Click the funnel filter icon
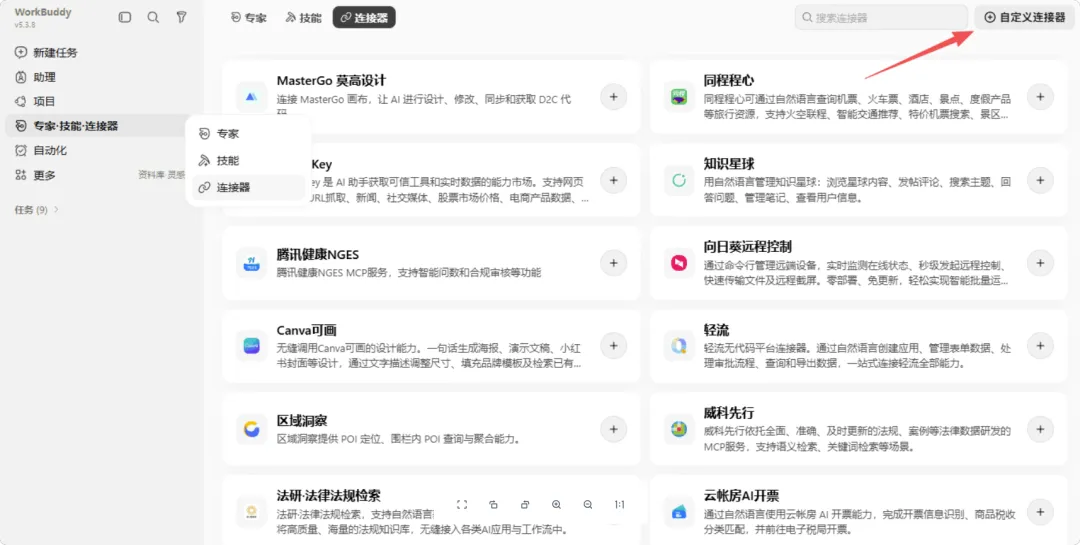1080x545 pixels. click(x=181, y=17)
